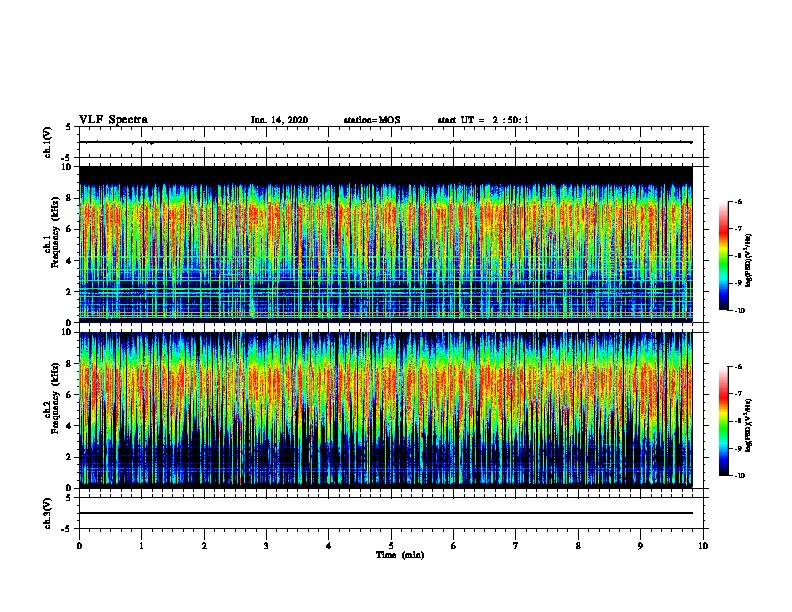Click the "start UT = 2 :50: 1" text
792x612 pixels.
(483, 120)
